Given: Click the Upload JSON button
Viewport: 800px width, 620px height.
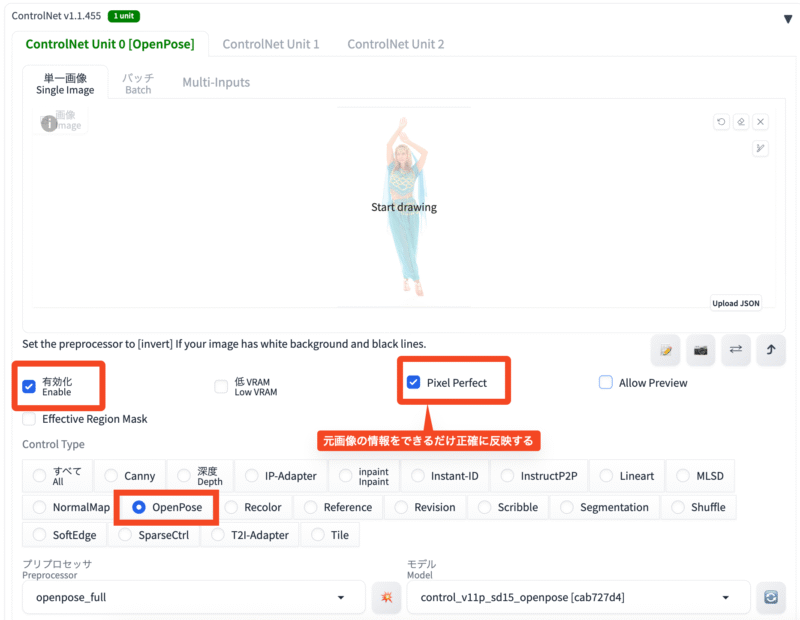Looking at the screenshot, I should (x=736, y=303).
